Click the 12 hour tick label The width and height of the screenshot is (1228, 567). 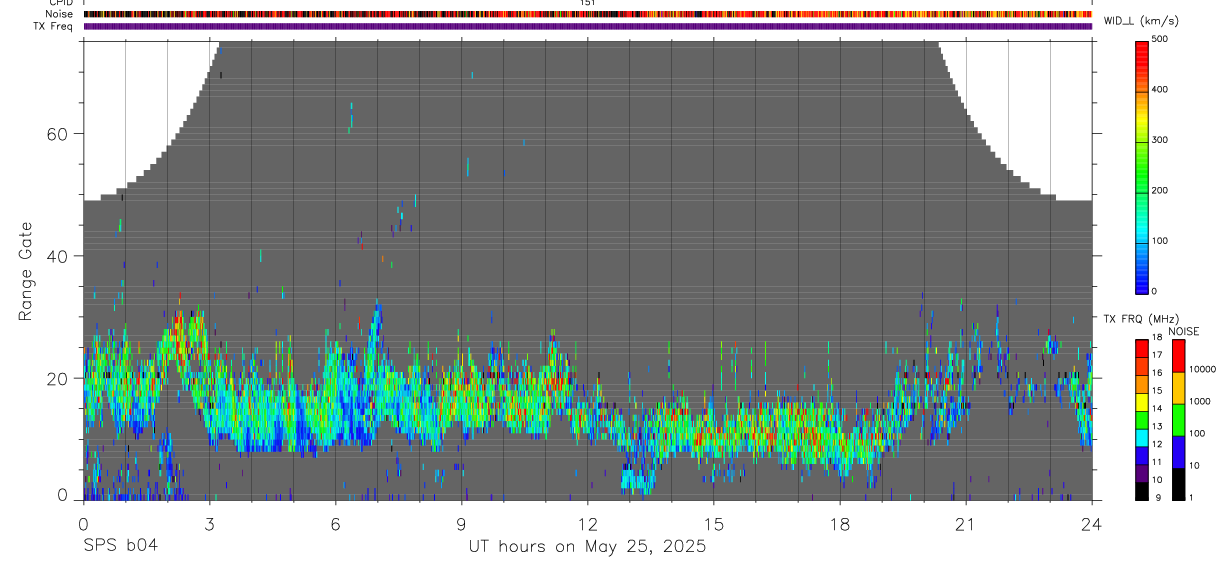(x=588, y=523)
